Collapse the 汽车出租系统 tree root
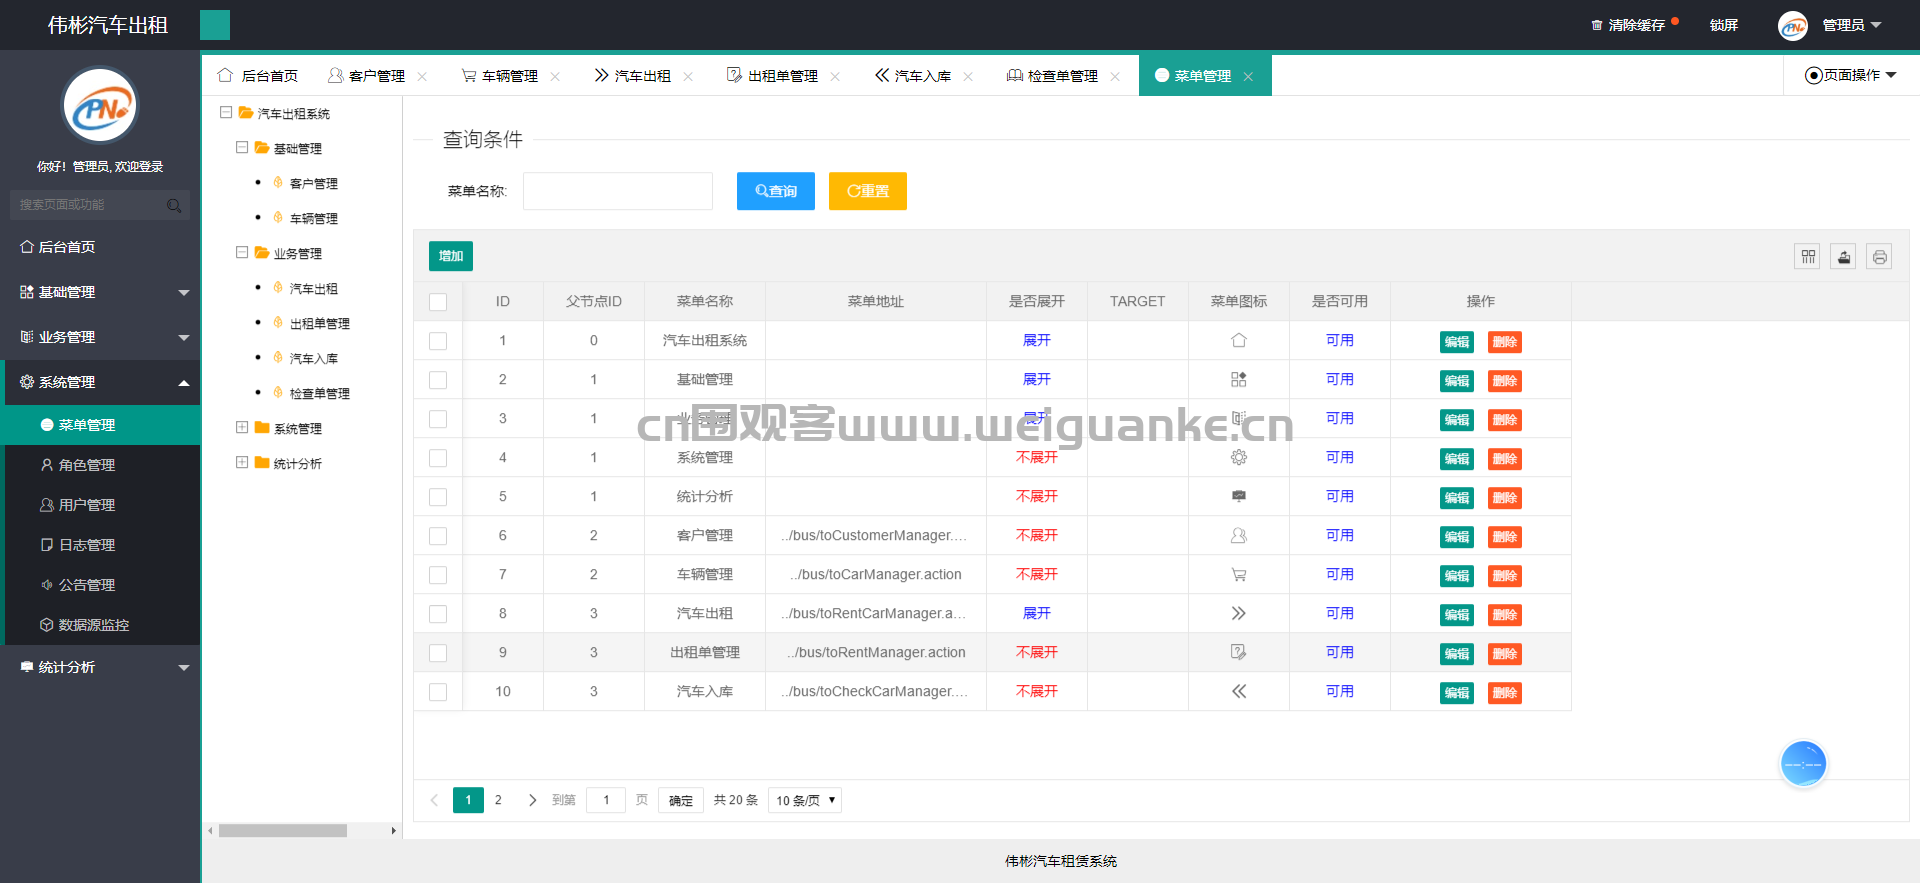 point(226,113)
